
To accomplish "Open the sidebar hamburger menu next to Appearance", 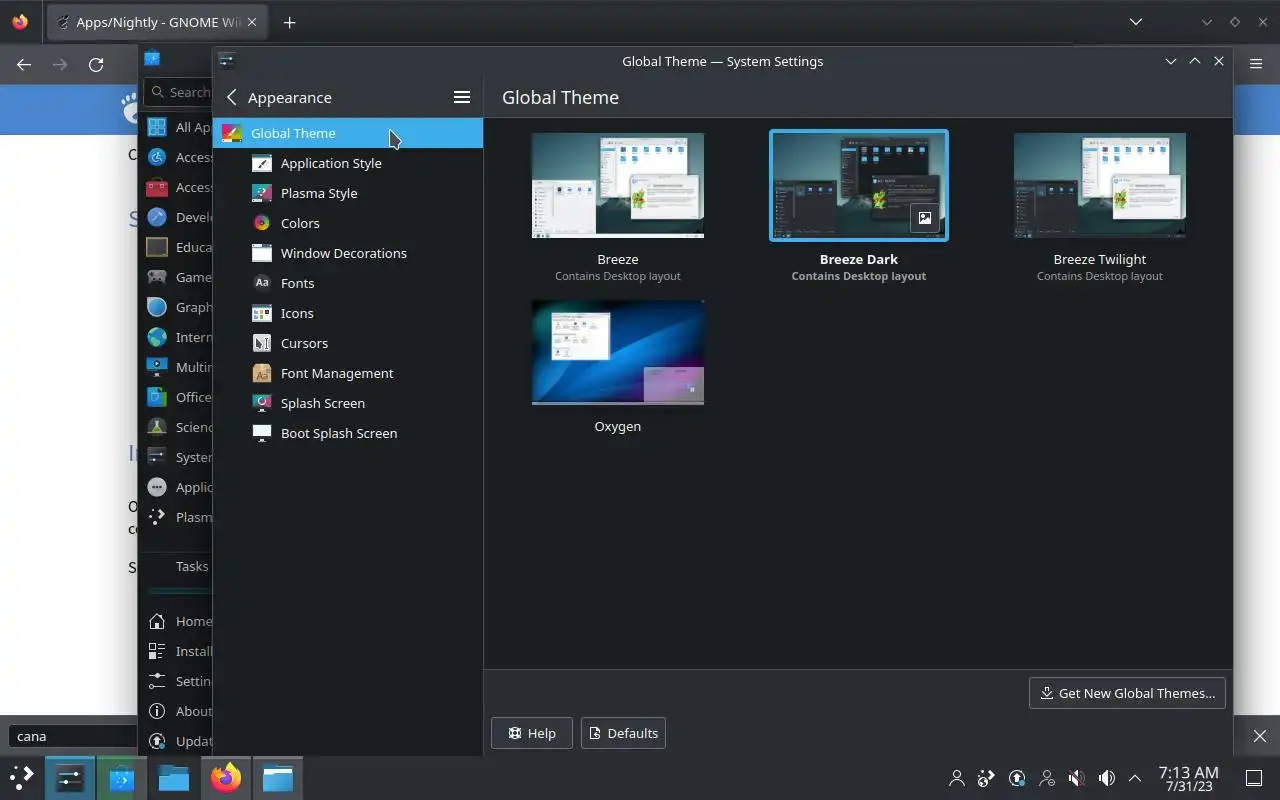I will (x=462, y=97).
